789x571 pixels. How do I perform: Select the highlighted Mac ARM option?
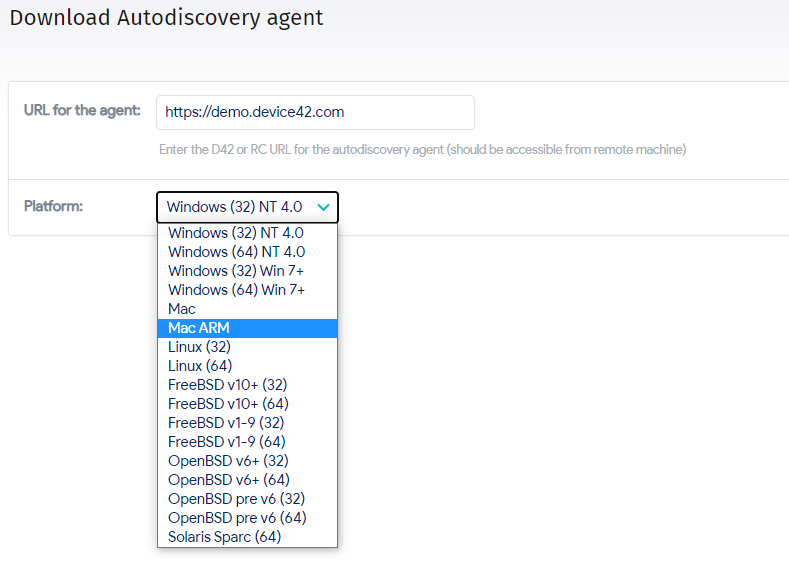(x=247, y=328)
